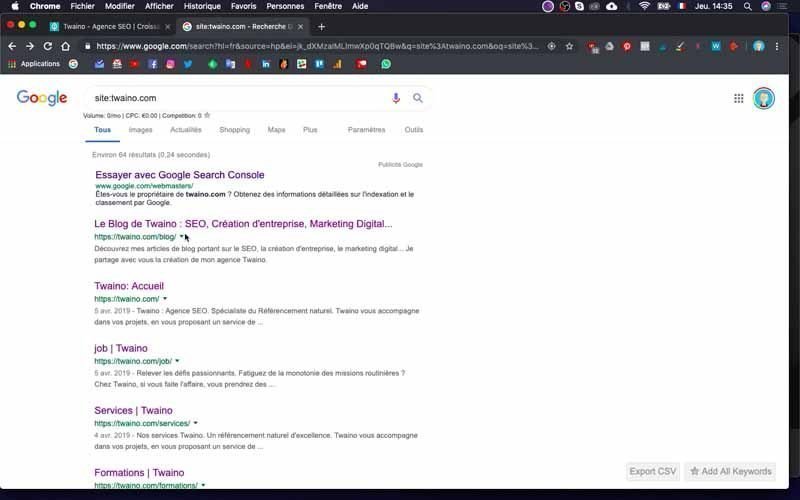Click the blue W extension icon

[x=716, y=46]
